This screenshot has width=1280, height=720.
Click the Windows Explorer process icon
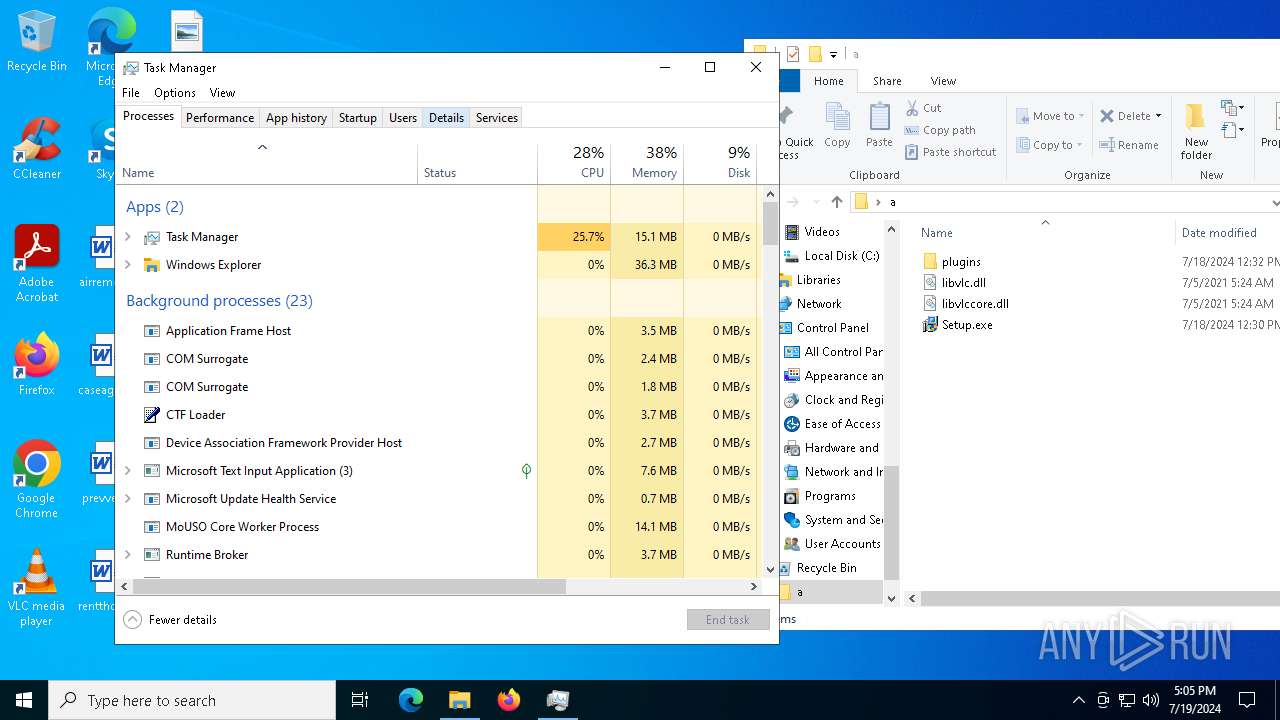click(x=152, y=265)
